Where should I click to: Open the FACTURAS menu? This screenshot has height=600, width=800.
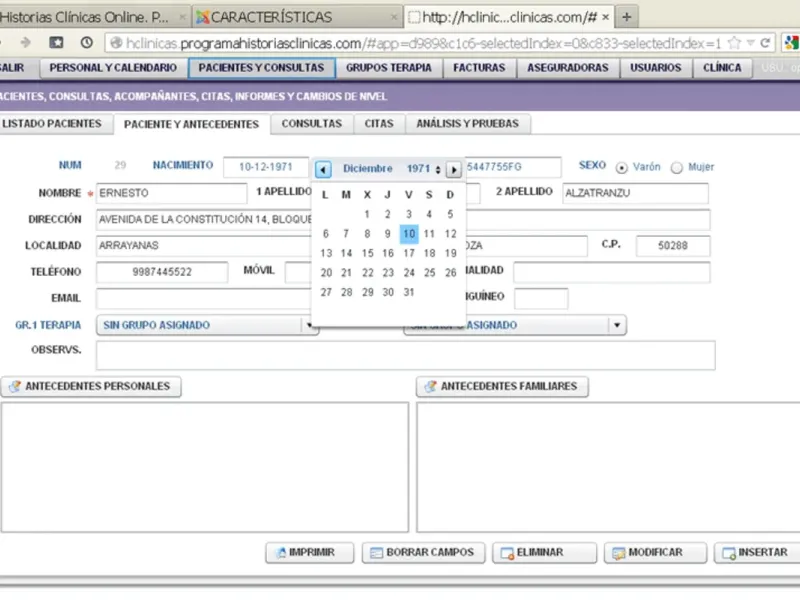479,68
